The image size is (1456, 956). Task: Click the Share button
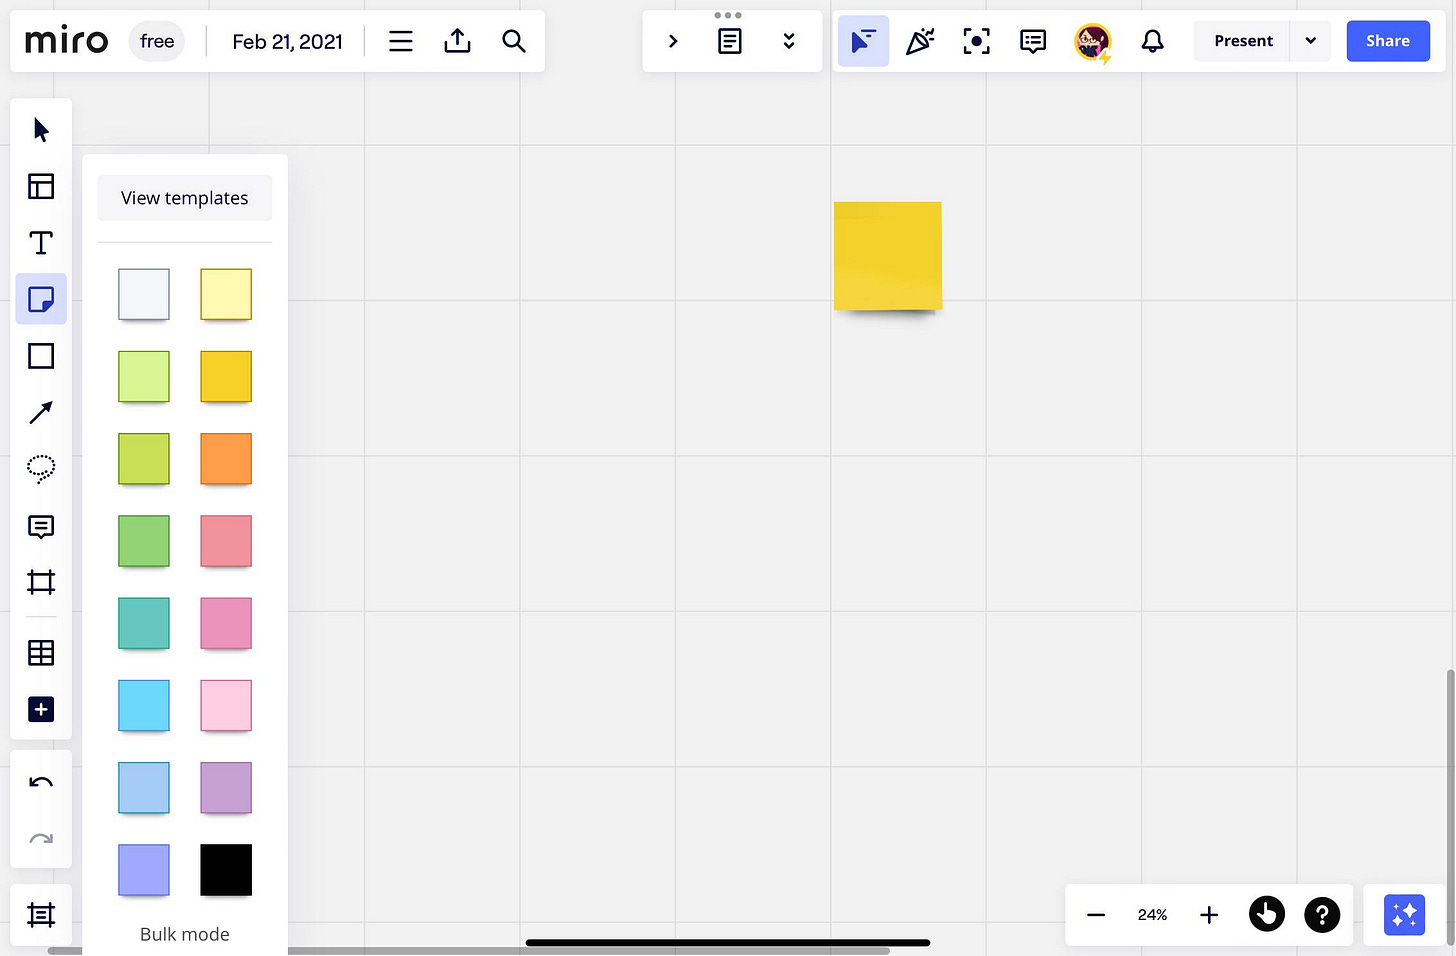1388,41
